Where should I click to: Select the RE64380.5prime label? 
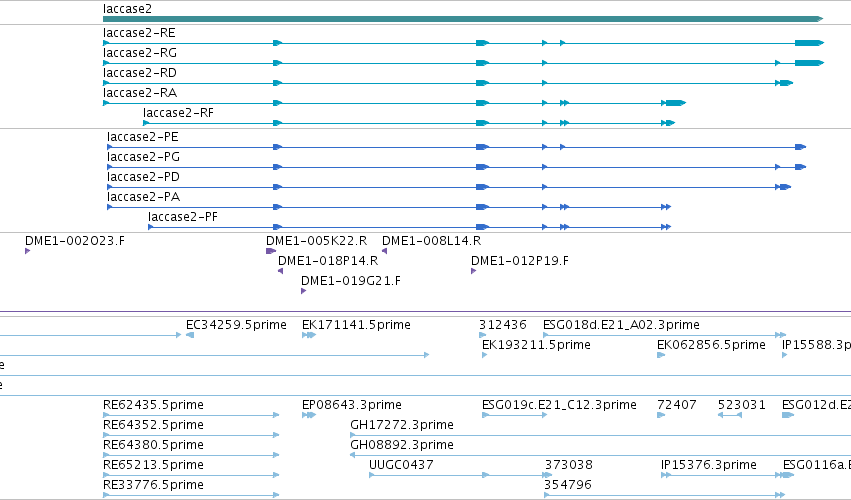[153, 445]
